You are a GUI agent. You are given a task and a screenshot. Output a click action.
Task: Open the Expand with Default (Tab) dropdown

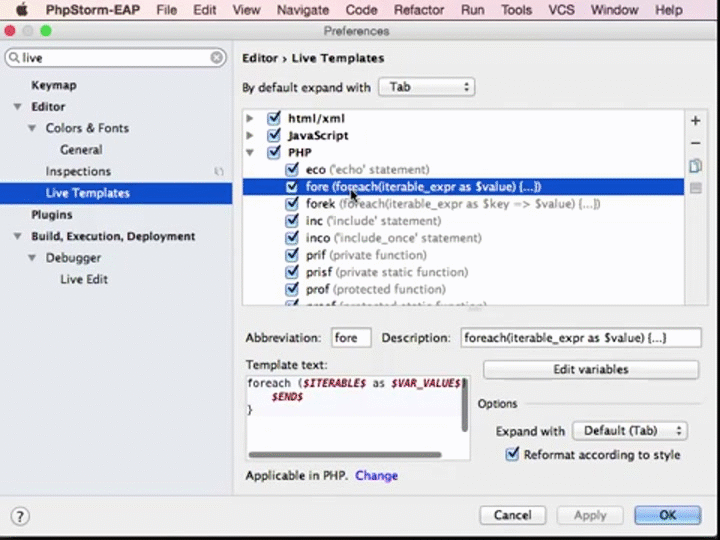point(630,431)
